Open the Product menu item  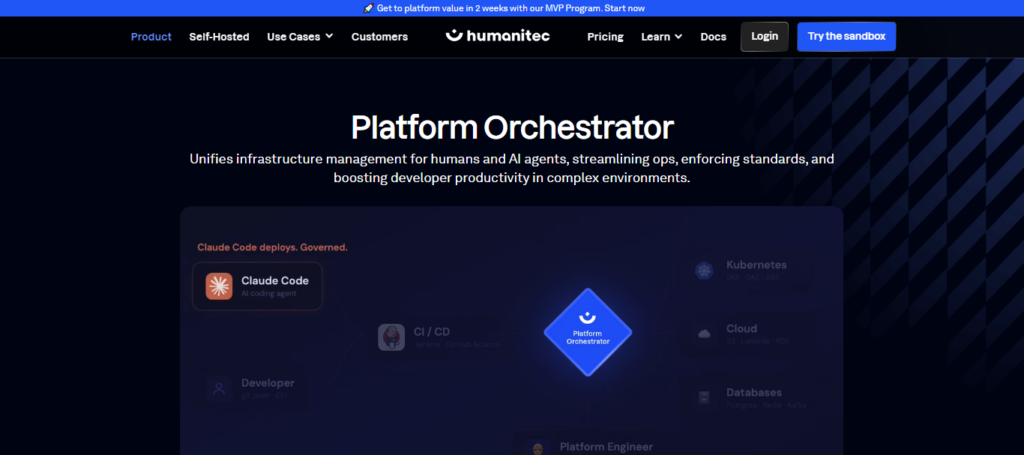pyautogui.click(x=151, y=37)
